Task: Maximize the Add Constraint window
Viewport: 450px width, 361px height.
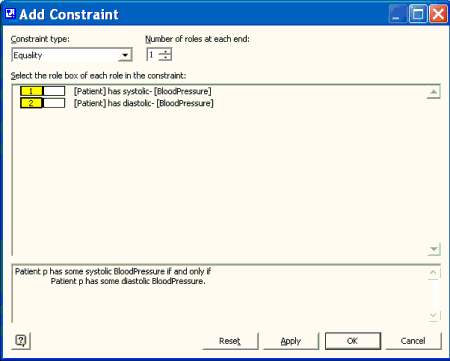Action: (x=418, y=14)
